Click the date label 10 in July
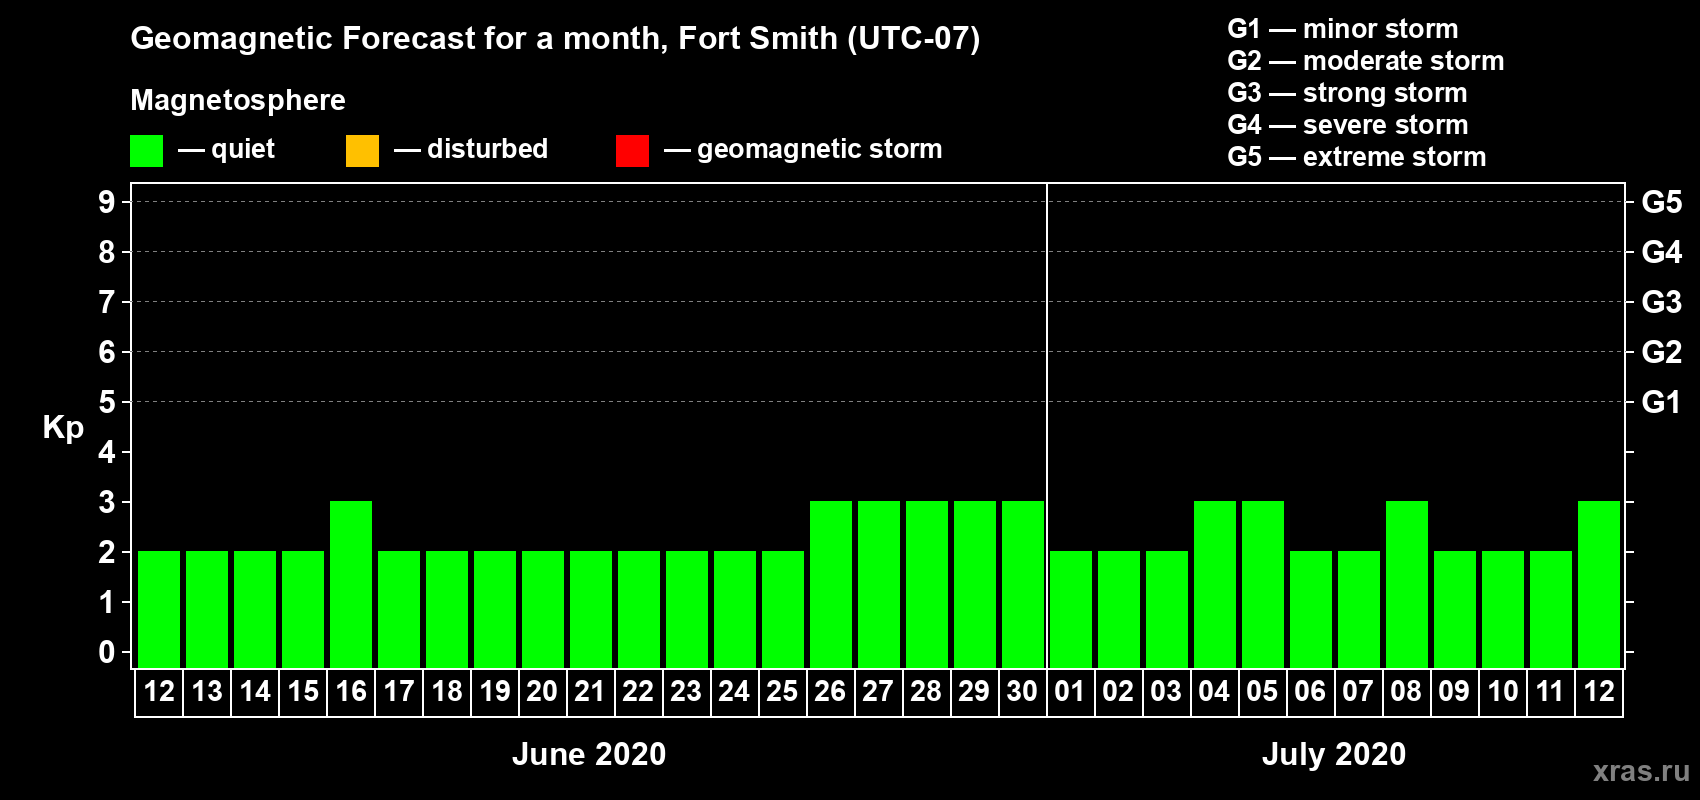Viewport: 1700px width, 800px height. [x=1503, y=691]
